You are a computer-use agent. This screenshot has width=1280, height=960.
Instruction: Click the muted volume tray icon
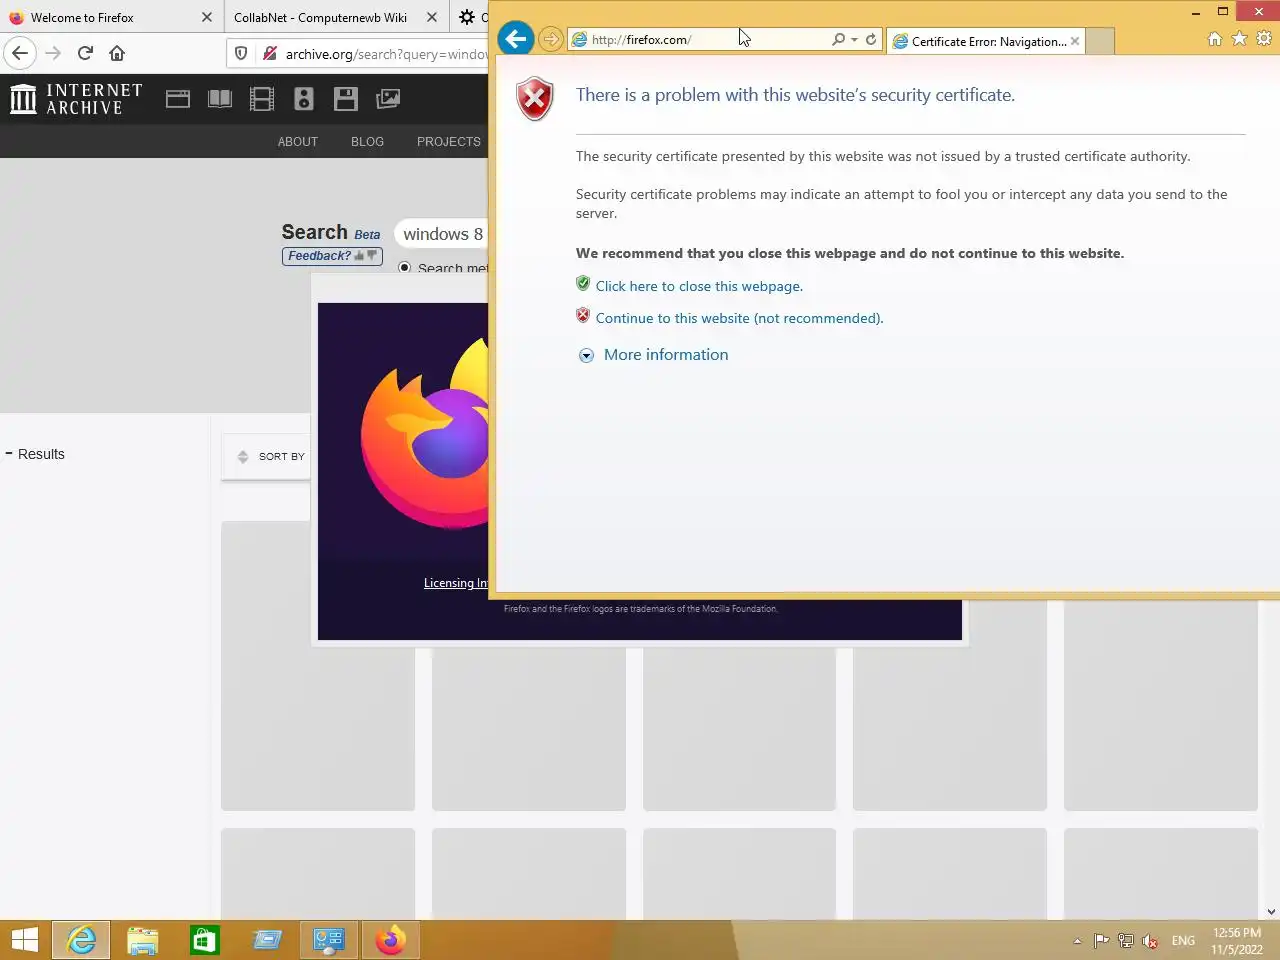coord(1150,941)
